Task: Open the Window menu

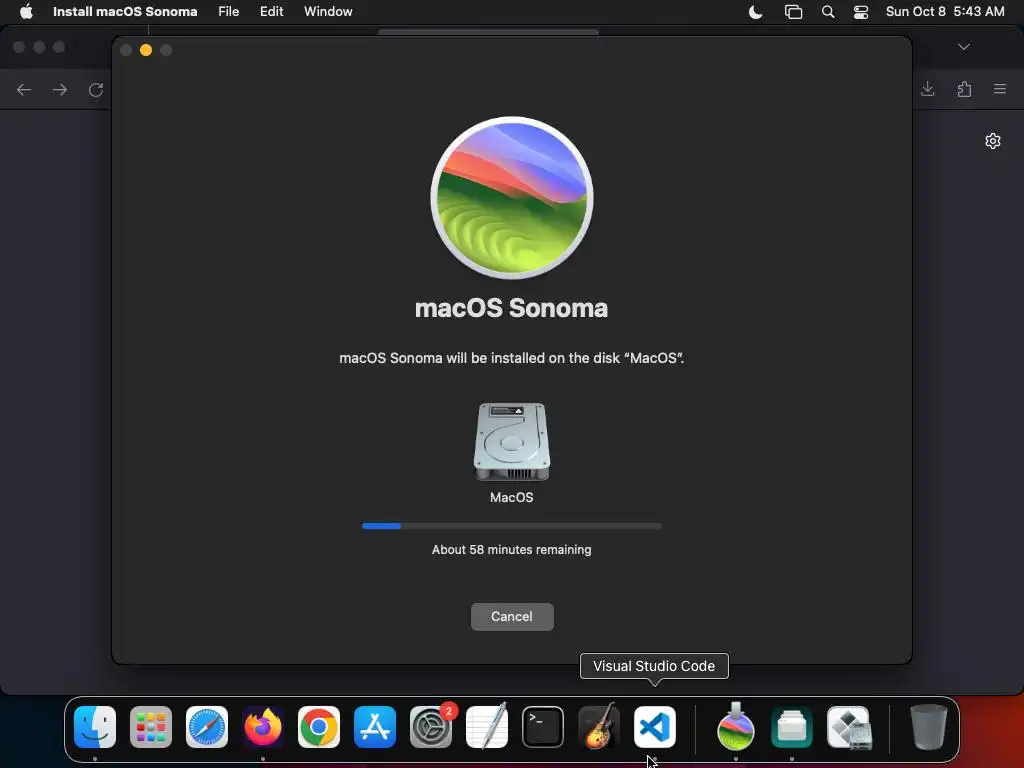Action: (328, 12)
